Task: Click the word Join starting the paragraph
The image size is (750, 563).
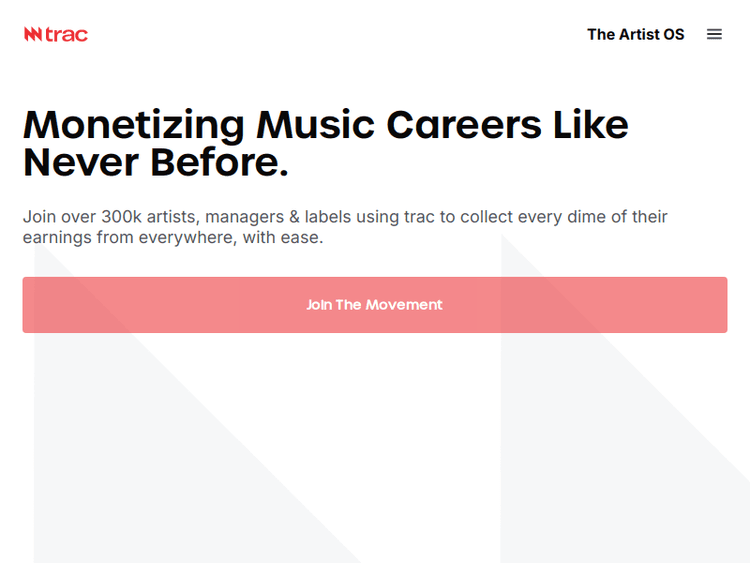Action: coord(39,217)
